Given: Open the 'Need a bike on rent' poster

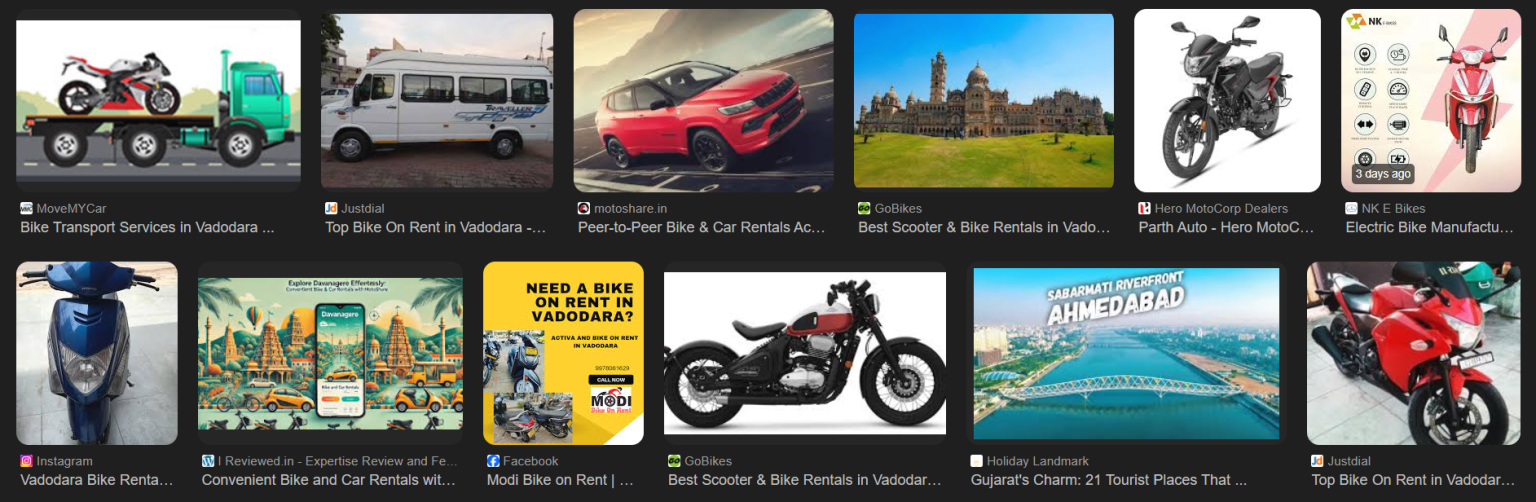Looking at the screenshot, I should [x=563, y=354].
